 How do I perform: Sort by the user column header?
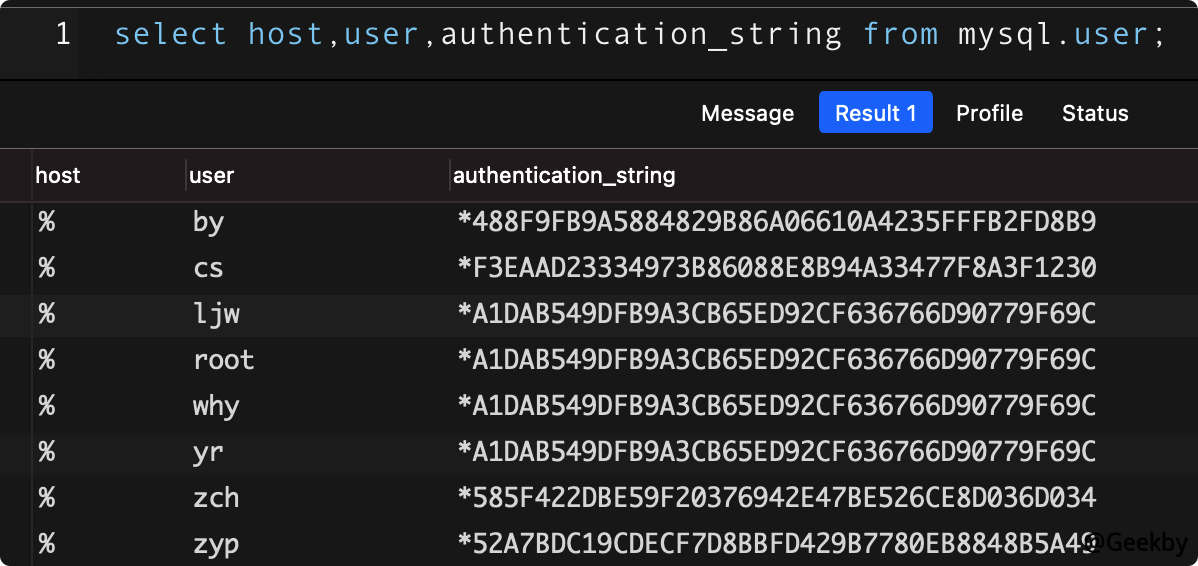point(212,176)
